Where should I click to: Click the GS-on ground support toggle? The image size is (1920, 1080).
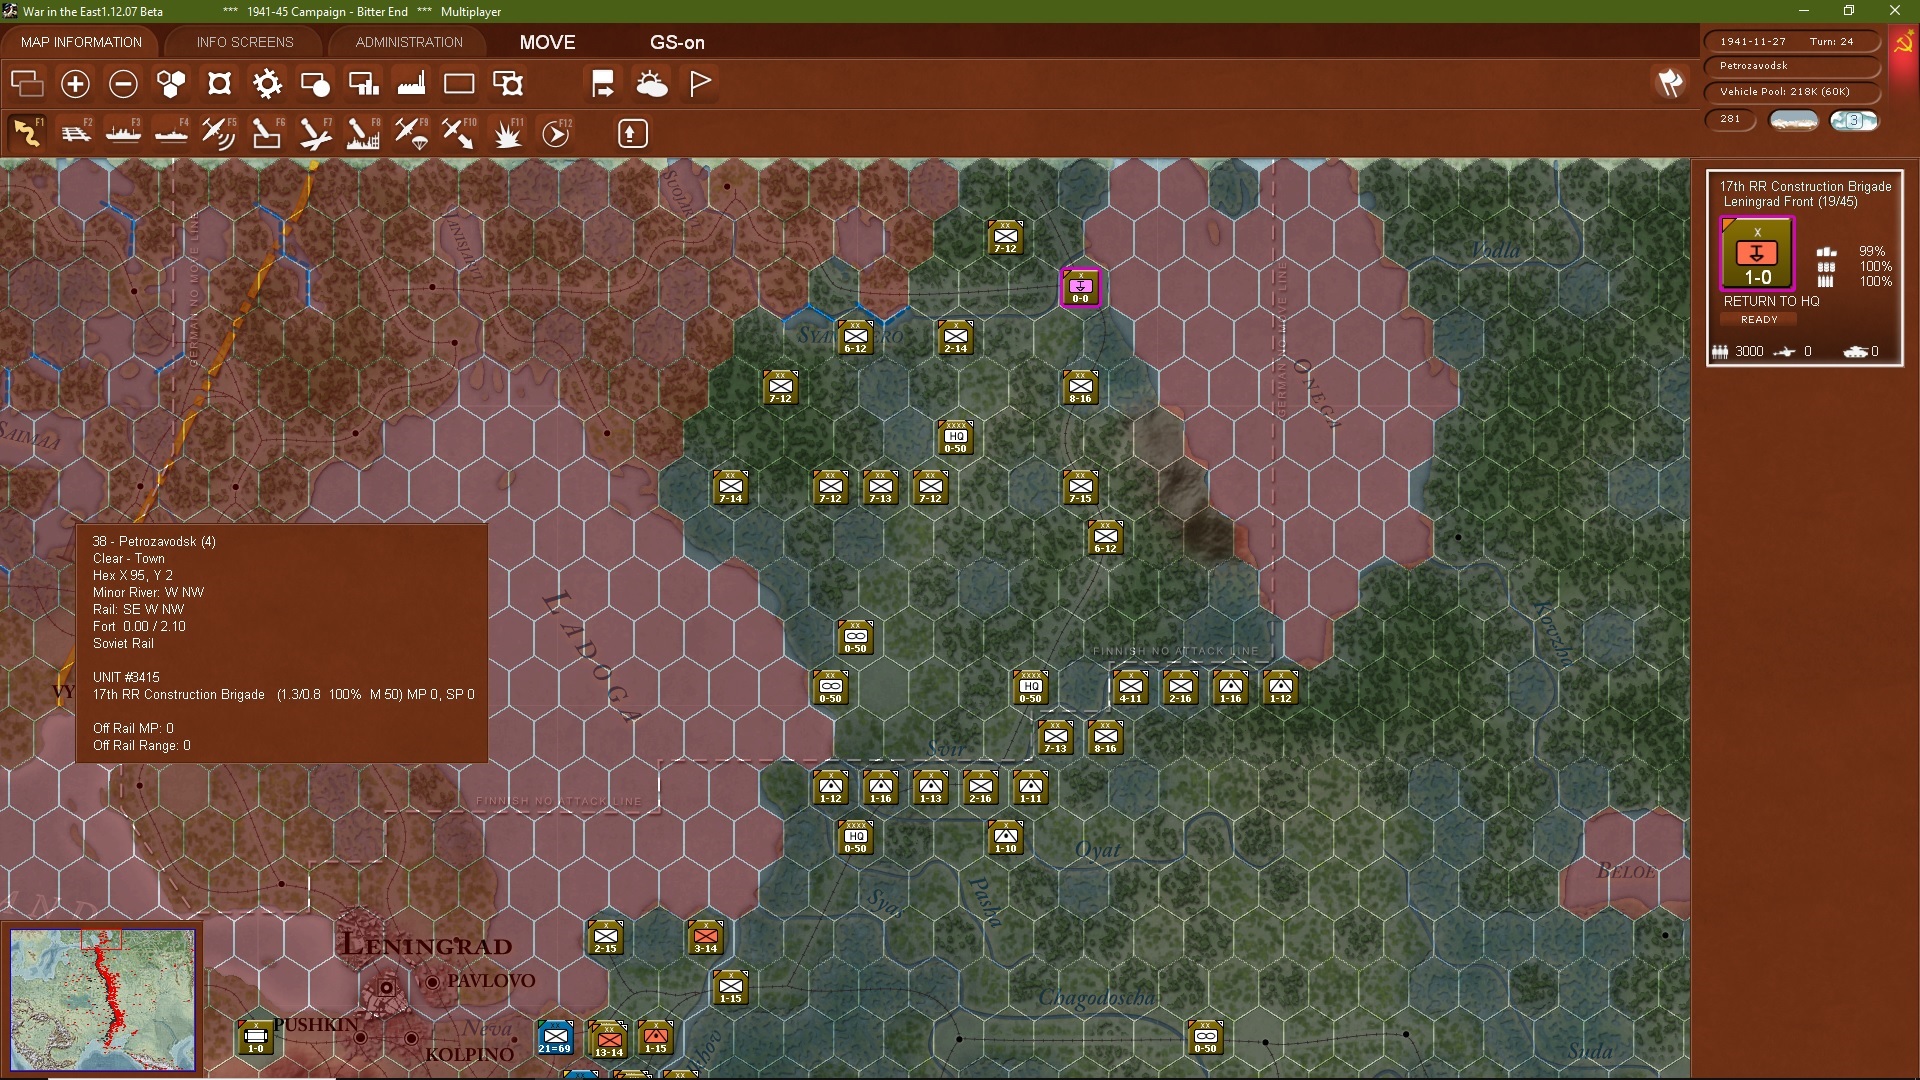click(677, 42)
